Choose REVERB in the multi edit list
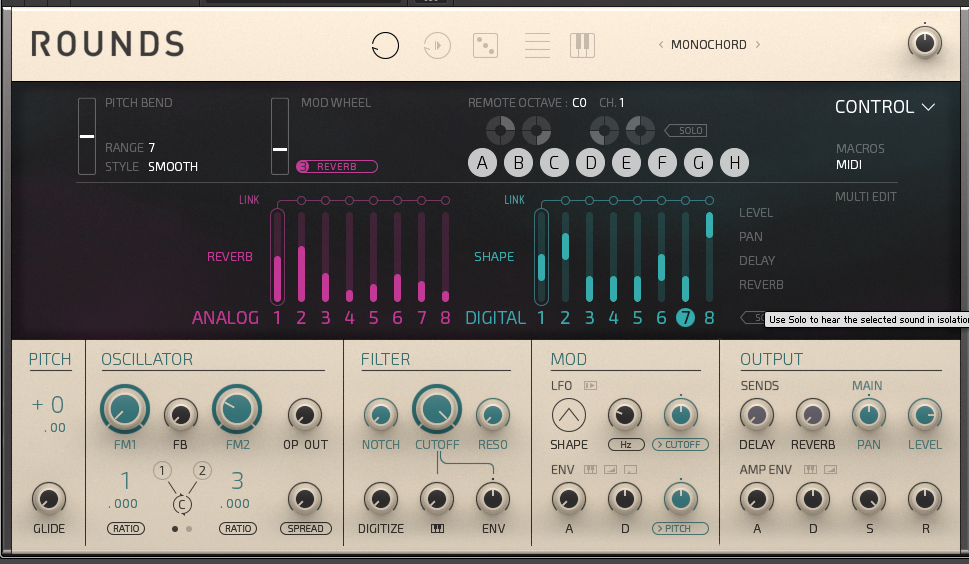The height and width of the screenshot is (564, 969). coord(761,285)
